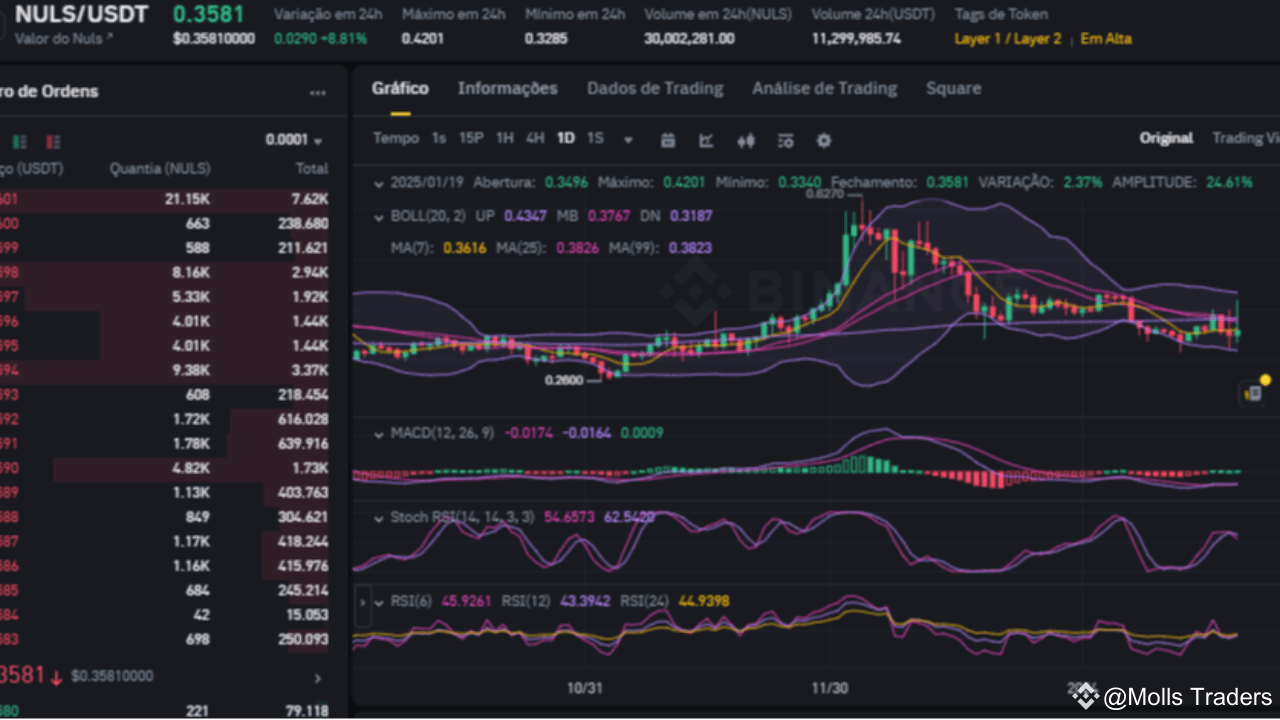Select order row with quantity 849
This screenshot has height=720, width=1280.
click(x=164, y=517)
